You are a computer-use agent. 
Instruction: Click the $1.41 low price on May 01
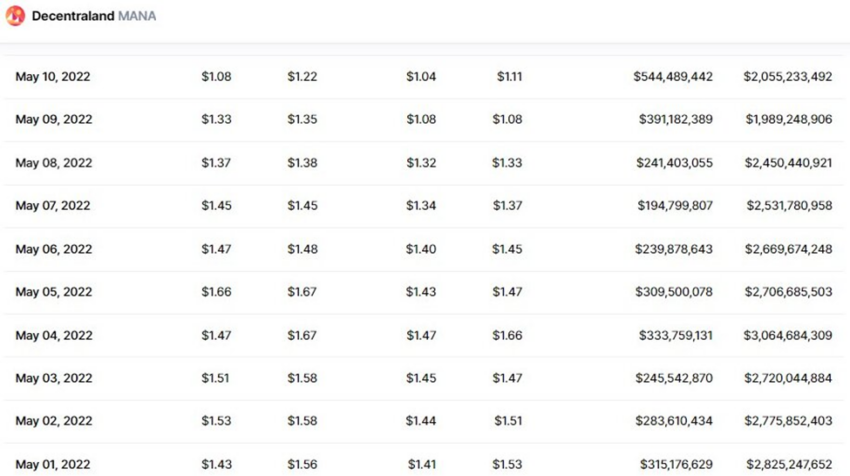coord(422,464)
